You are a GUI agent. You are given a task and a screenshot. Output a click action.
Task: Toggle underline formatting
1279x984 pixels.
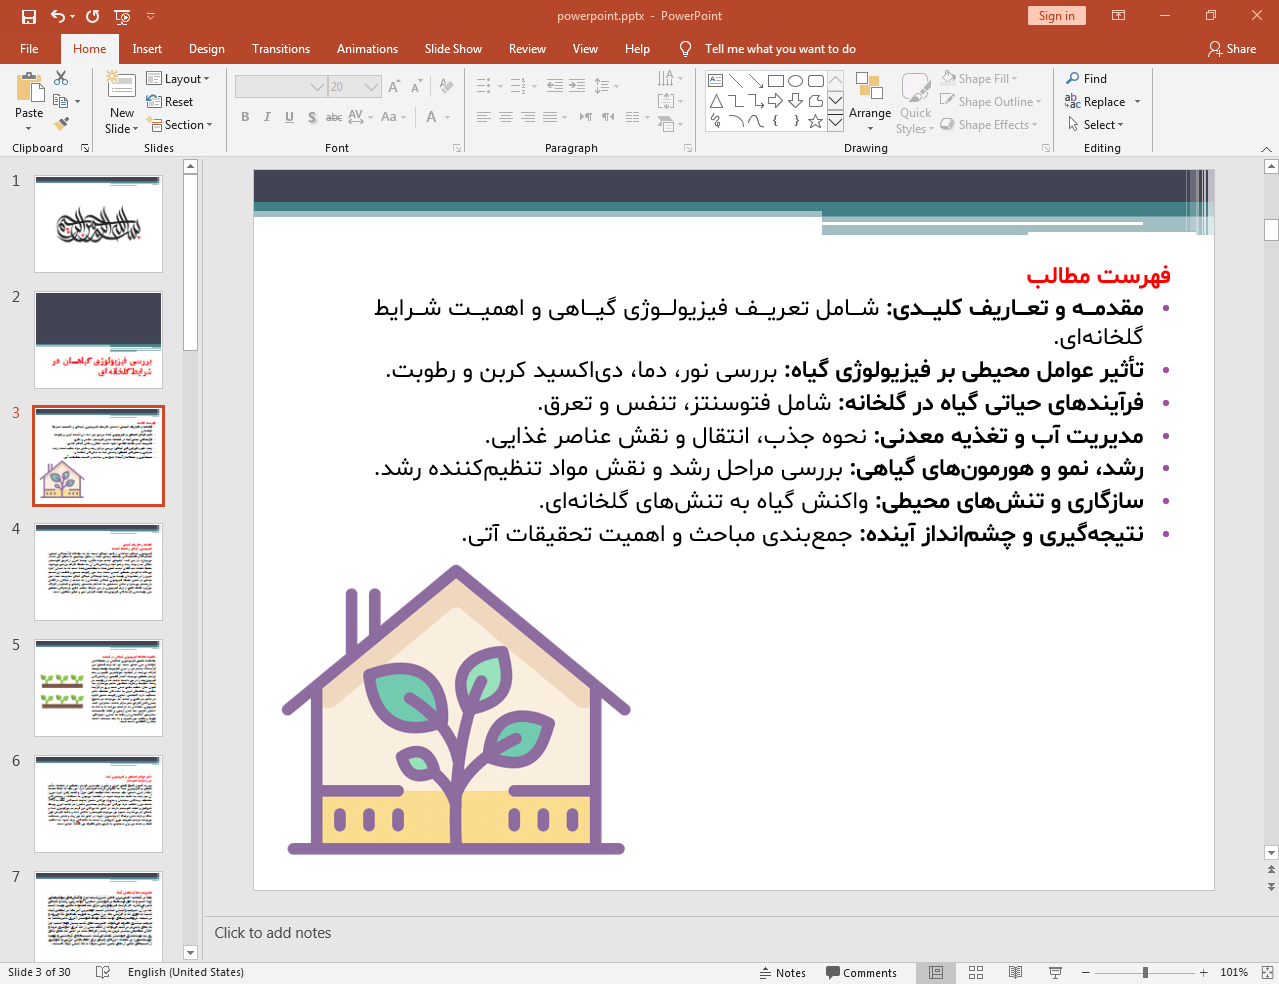289,117
